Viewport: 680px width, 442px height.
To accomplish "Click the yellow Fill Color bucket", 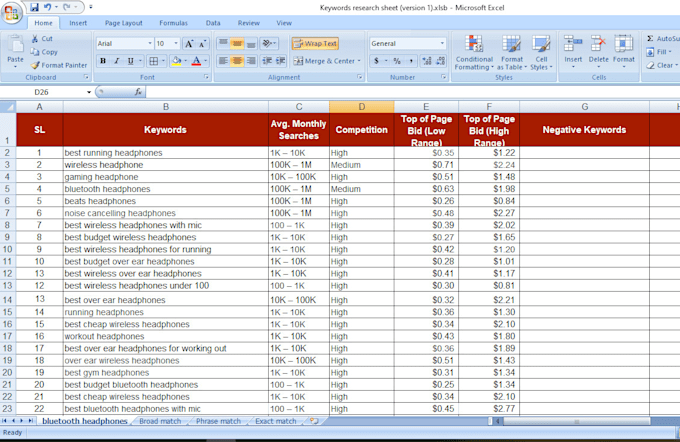I will click(x=176, y=61).
